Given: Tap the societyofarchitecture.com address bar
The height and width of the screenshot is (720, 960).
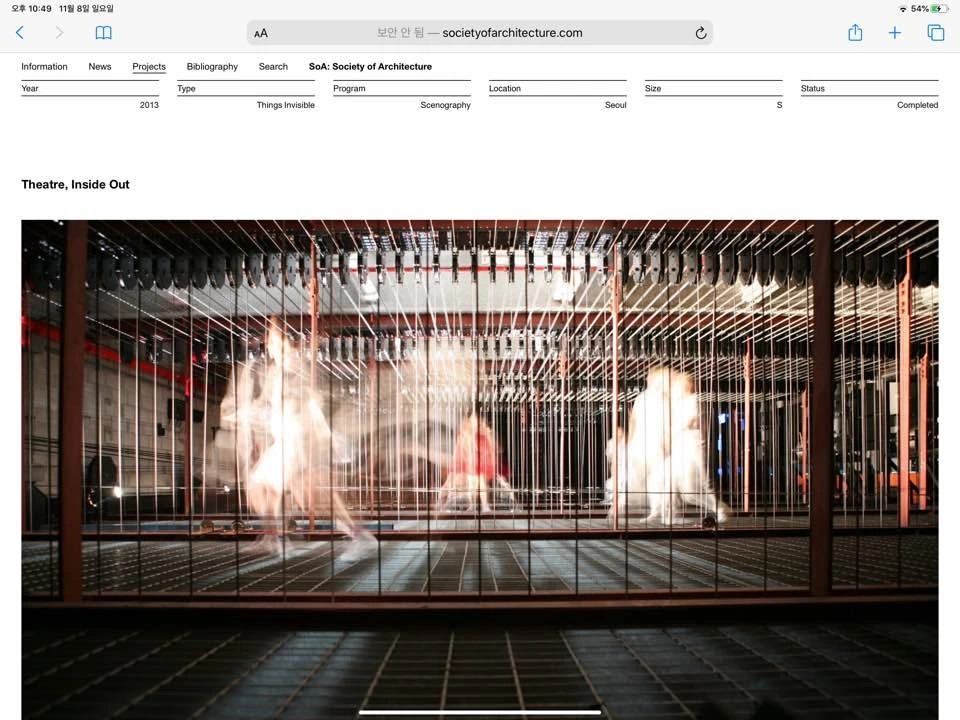Looking at the screenshot, I should [x=479, y=33].
